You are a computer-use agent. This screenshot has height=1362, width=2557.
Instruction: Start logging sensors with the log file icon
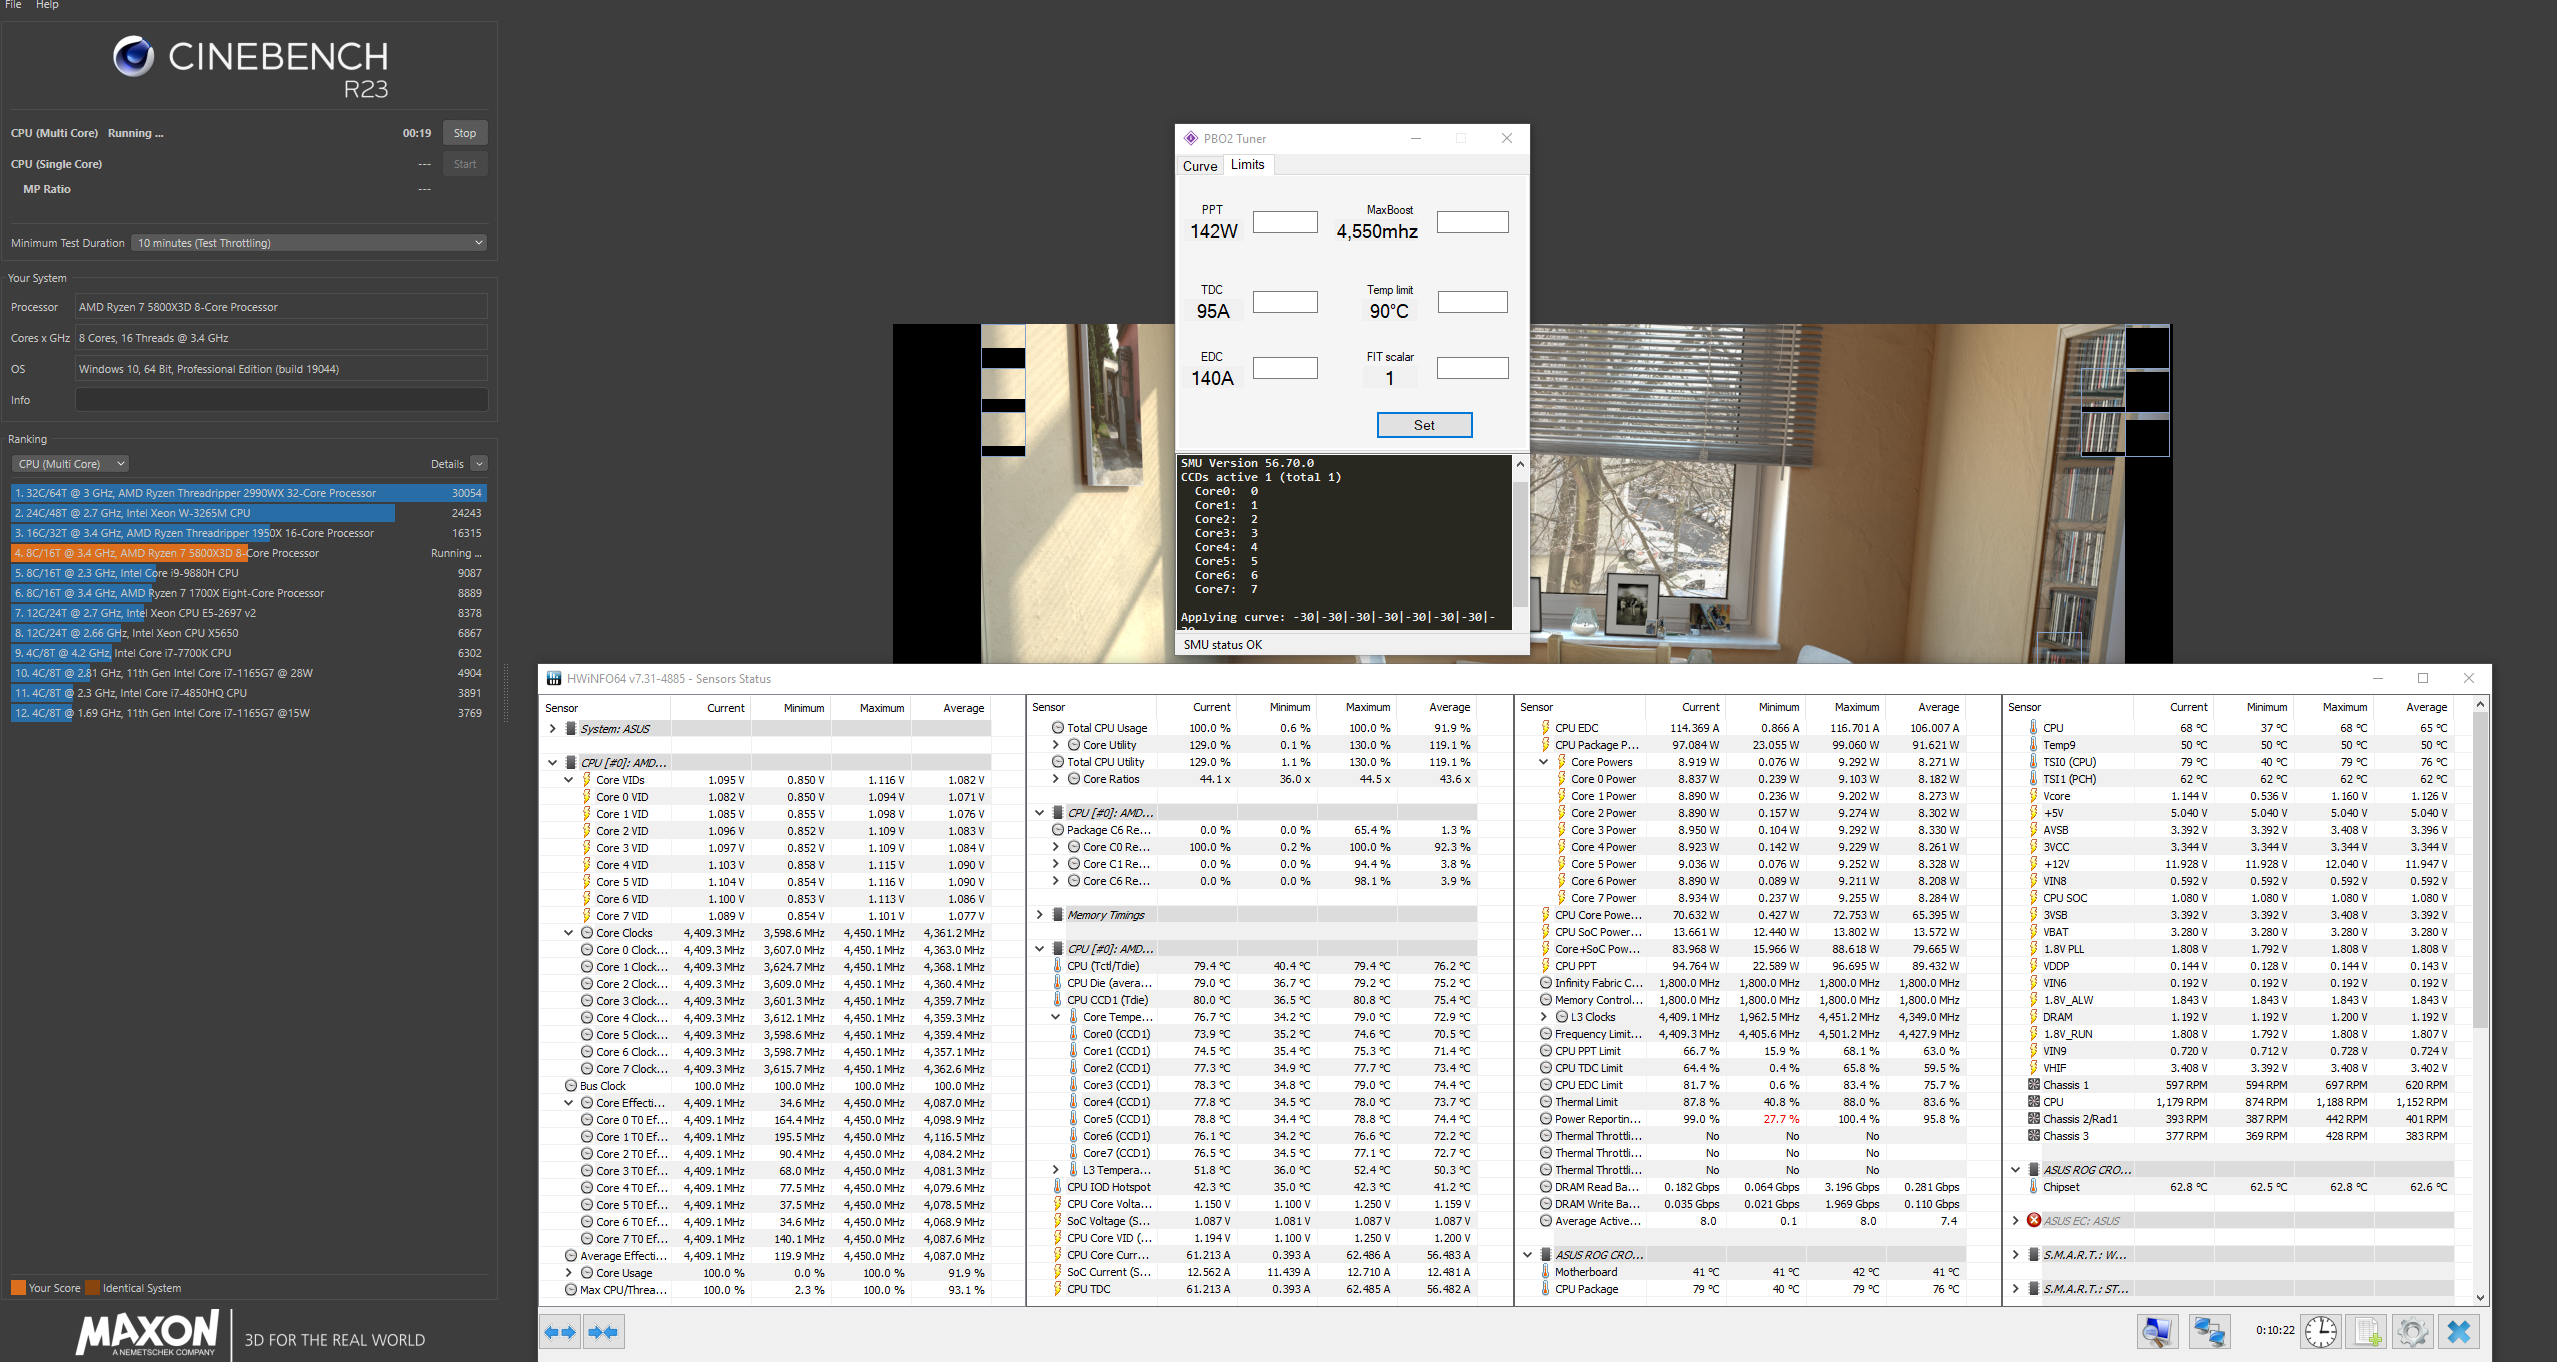(x=2366, y=1331)
